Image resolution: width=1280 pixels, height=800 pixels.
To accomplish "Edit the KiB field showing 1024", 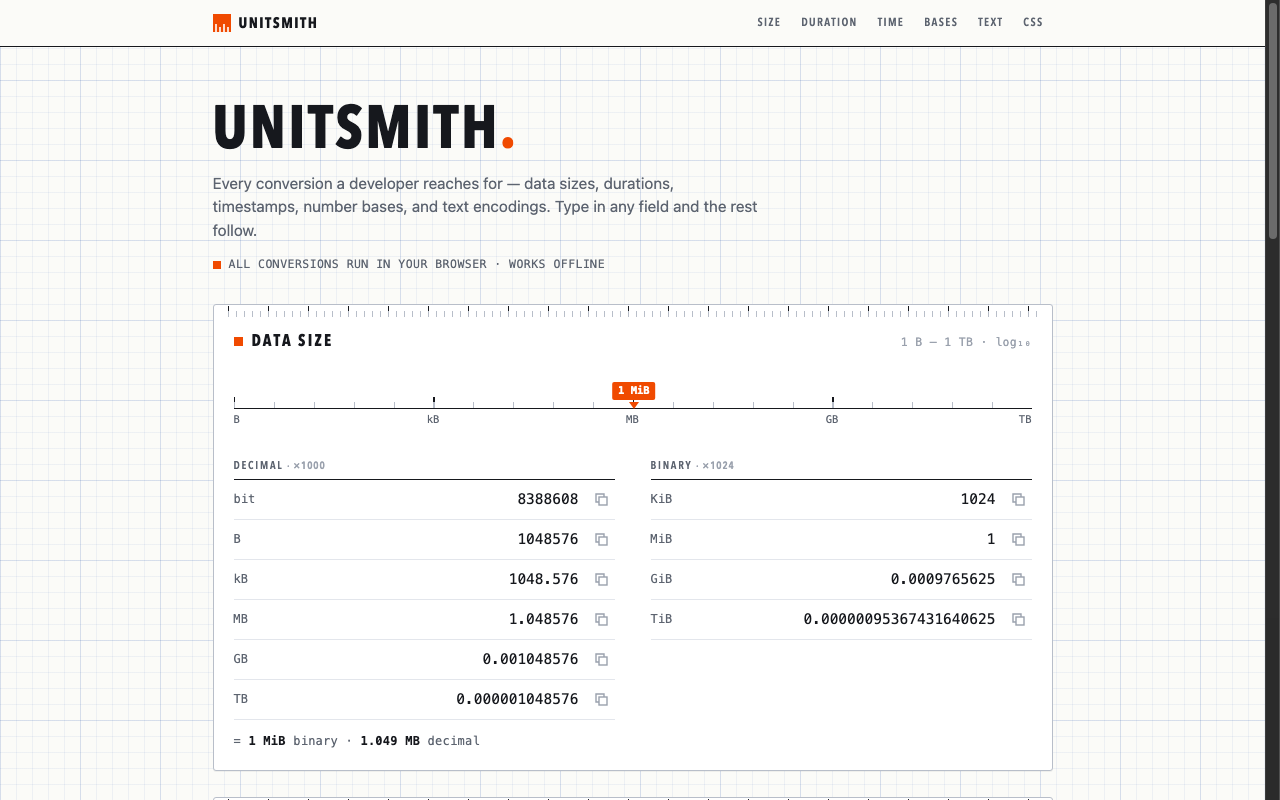I will (x=841, y=499).
